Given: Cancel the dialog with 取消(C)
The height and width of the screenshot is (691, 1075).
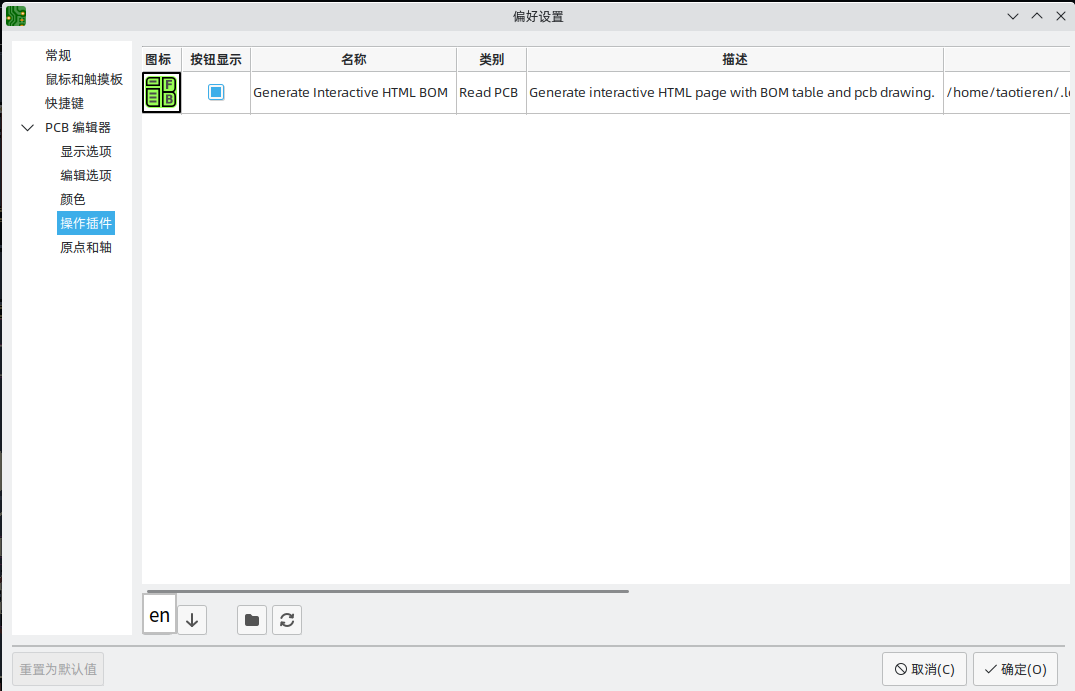Looking at the screenshot, I should [x=924, y=669].
